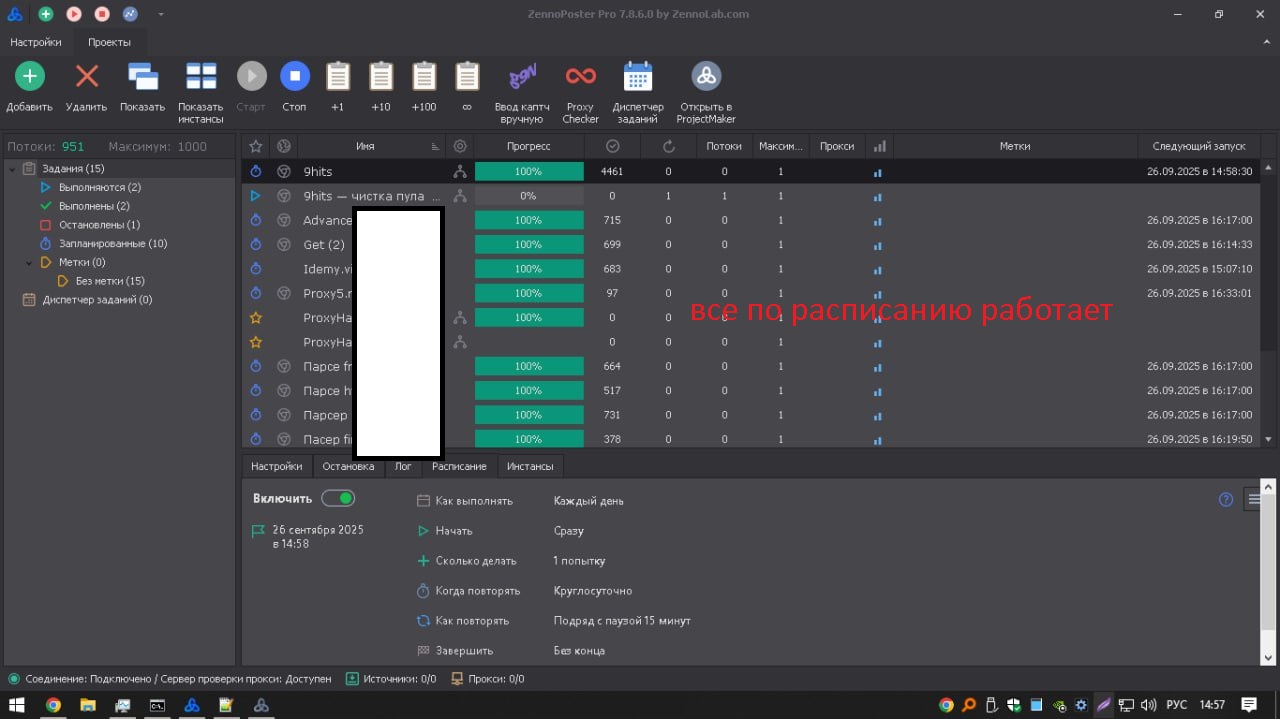
Task: Select the Get (2) project row
Action: (751, 245)
